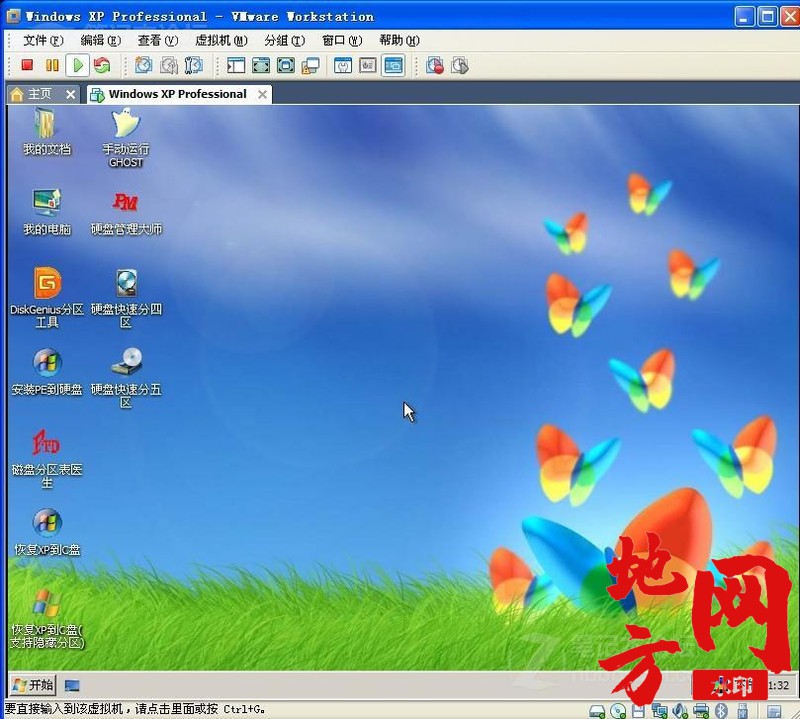800x719 pixels.
Task: Toggle the sidebar panel toolbar icon
Action: click(x=236, y=65)
